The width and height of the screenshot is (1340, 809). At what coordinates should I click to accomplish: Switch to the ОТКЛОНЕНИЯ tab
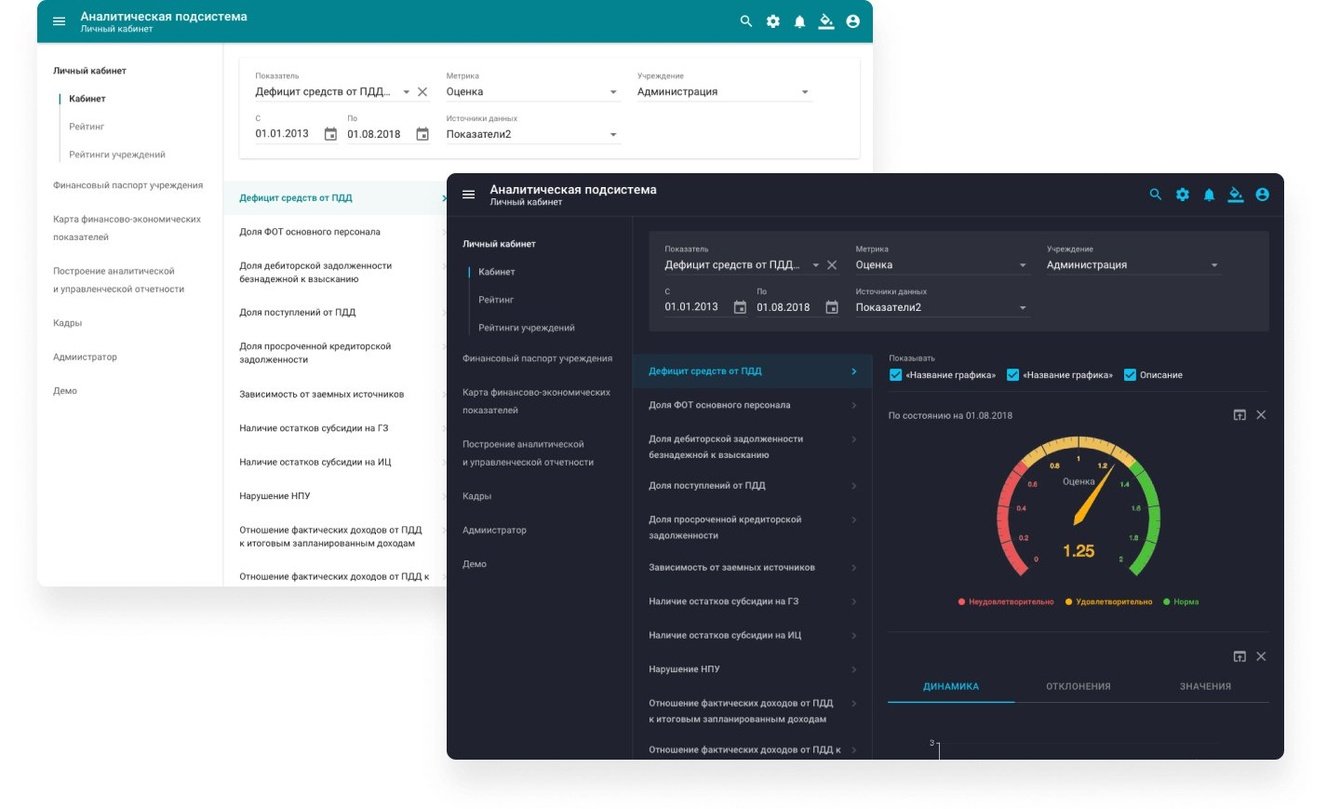tap(1078, 686)
